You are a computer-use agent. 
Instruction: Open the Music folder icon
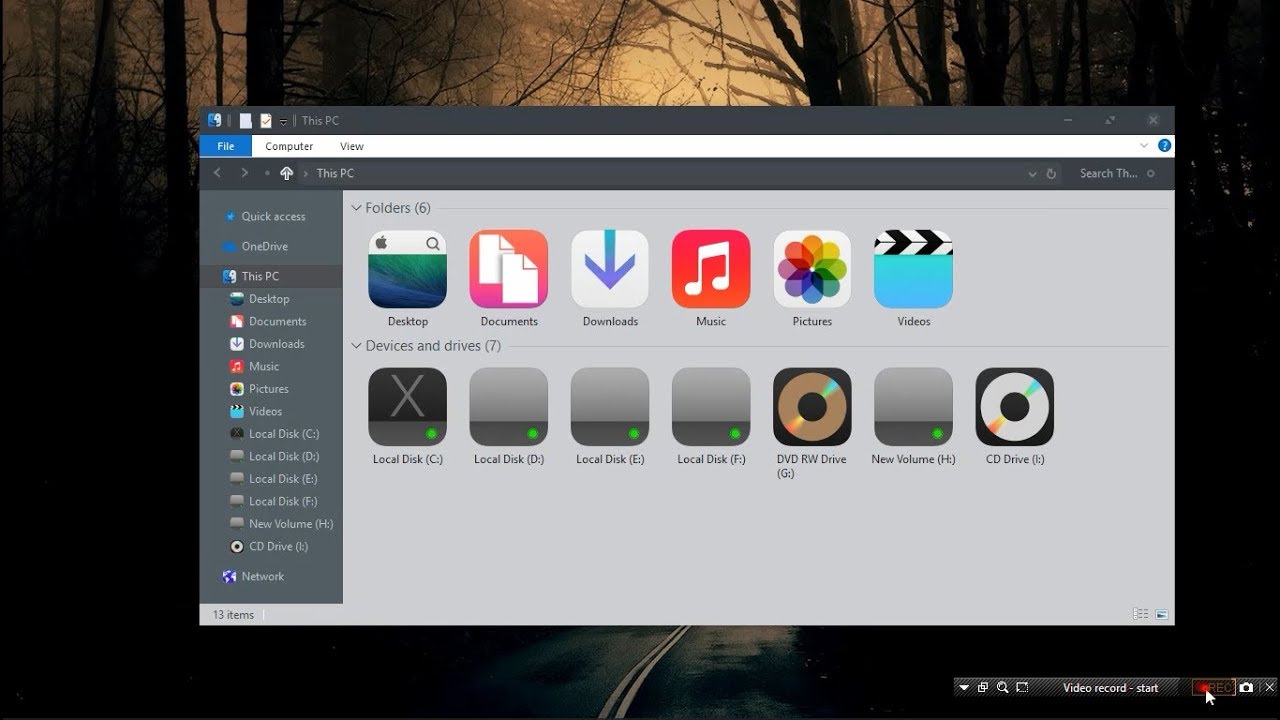pos(711,268)
